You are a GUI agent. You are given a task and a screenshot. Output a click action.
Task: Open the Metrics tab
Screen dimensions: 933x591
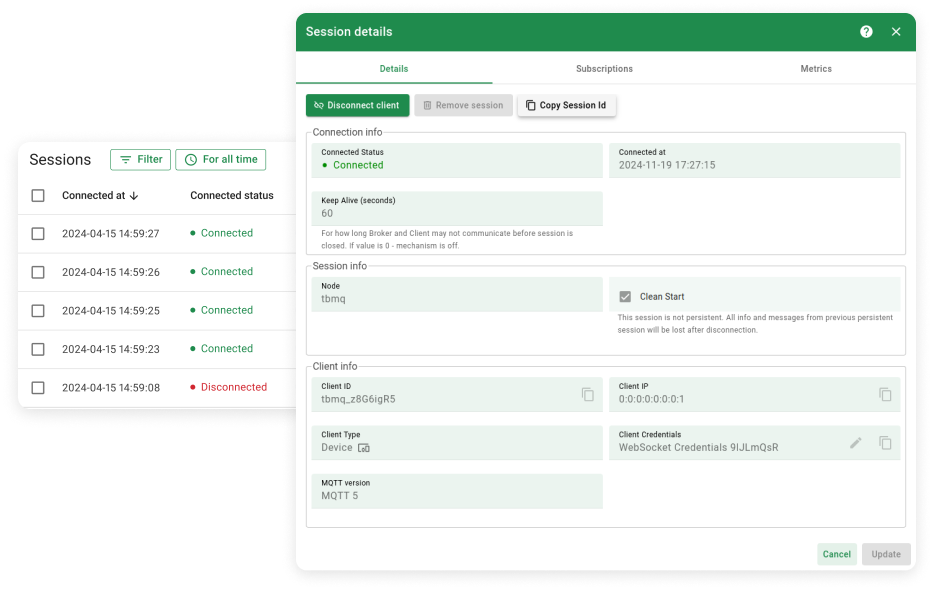pos(816,68)
